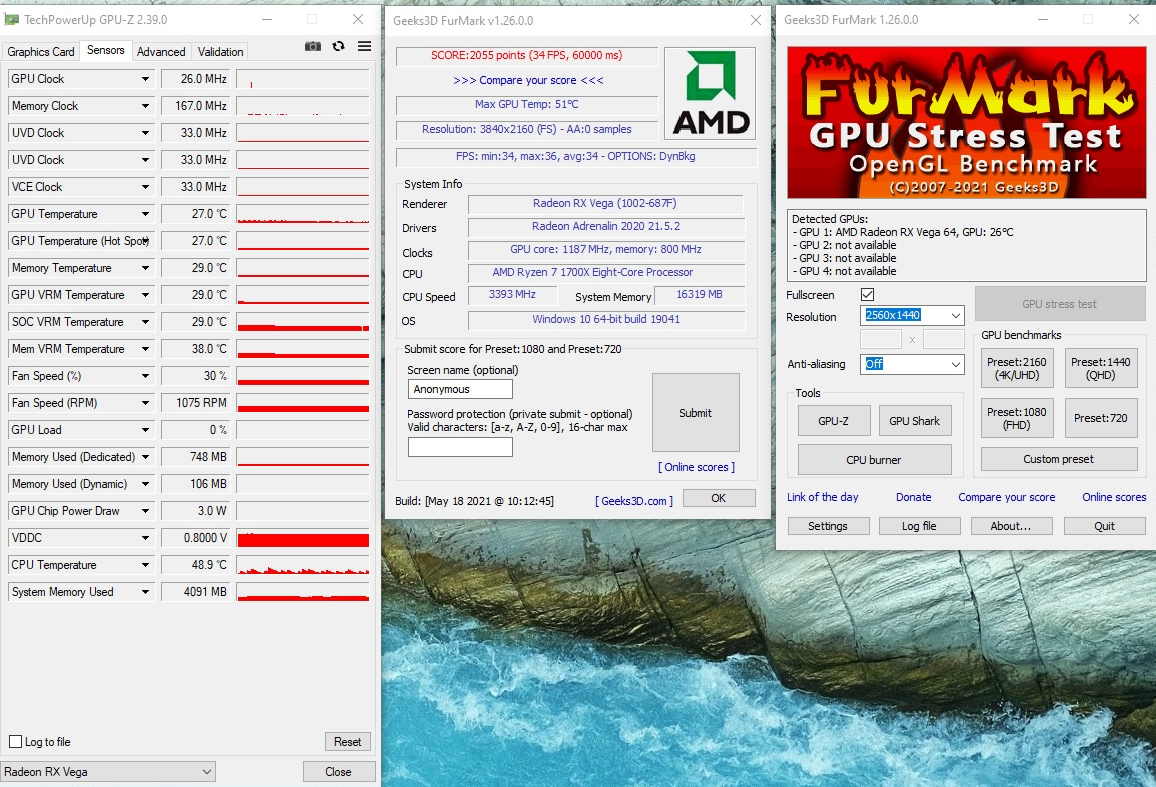Open FurMark Settings button
The height and width of the screenshot is (787, 1156).
(x=828, y=526)
